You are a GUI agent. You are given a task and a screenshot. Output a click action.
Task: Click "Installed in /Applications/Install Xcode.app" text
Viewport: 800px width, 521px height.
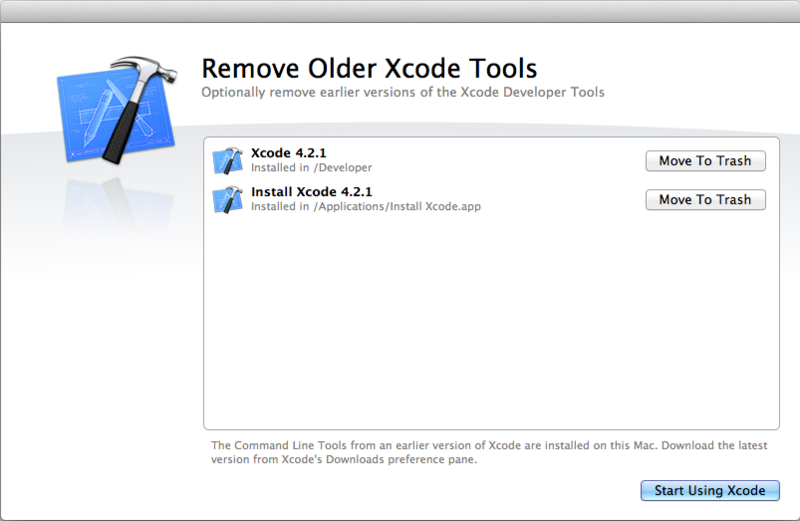(x=366, y=206)
